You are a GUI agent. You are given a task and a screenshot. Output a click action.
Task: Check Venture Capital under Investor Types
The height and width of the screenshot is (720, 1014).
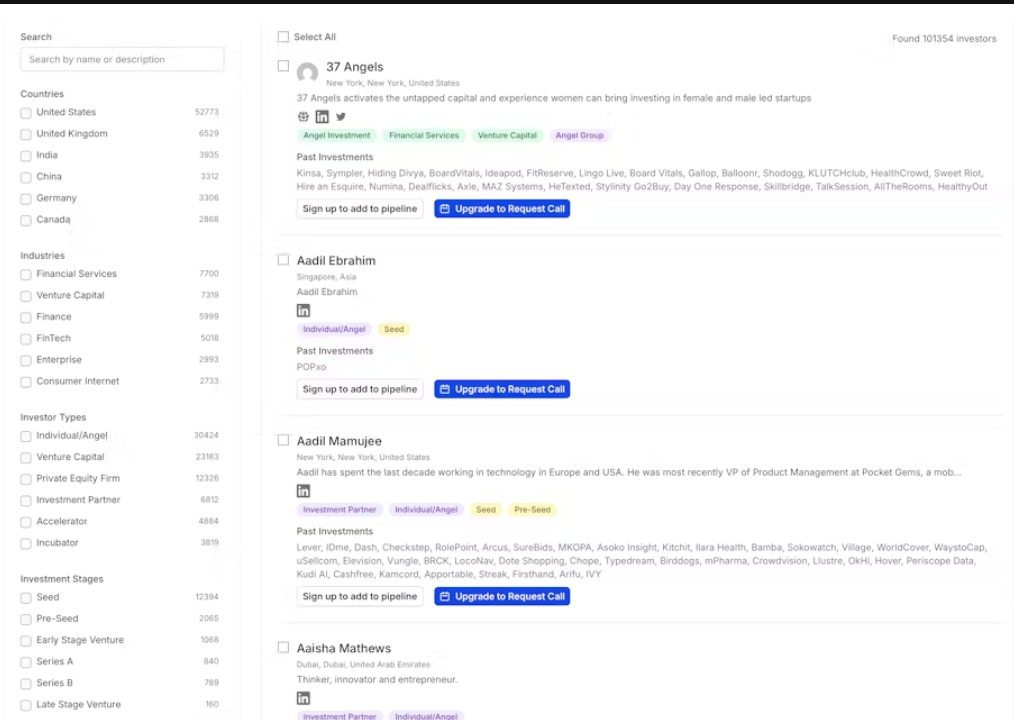(26, 458)
